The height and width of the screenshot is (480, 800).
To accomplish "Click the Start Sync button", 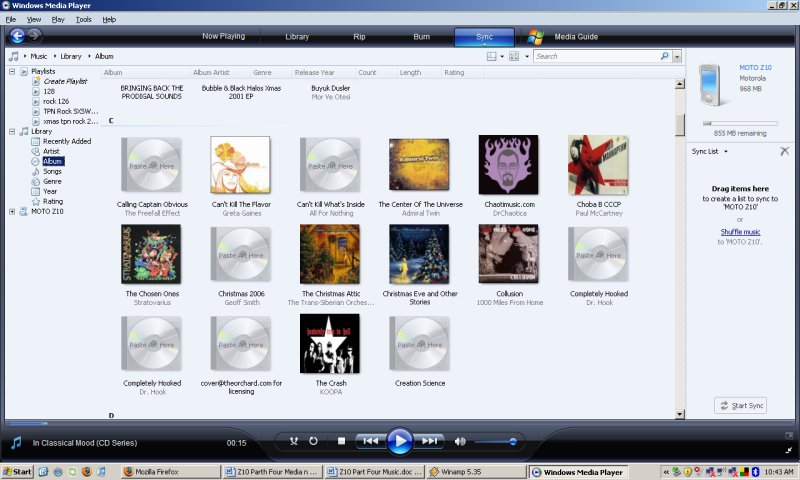I will pos(740,406).
